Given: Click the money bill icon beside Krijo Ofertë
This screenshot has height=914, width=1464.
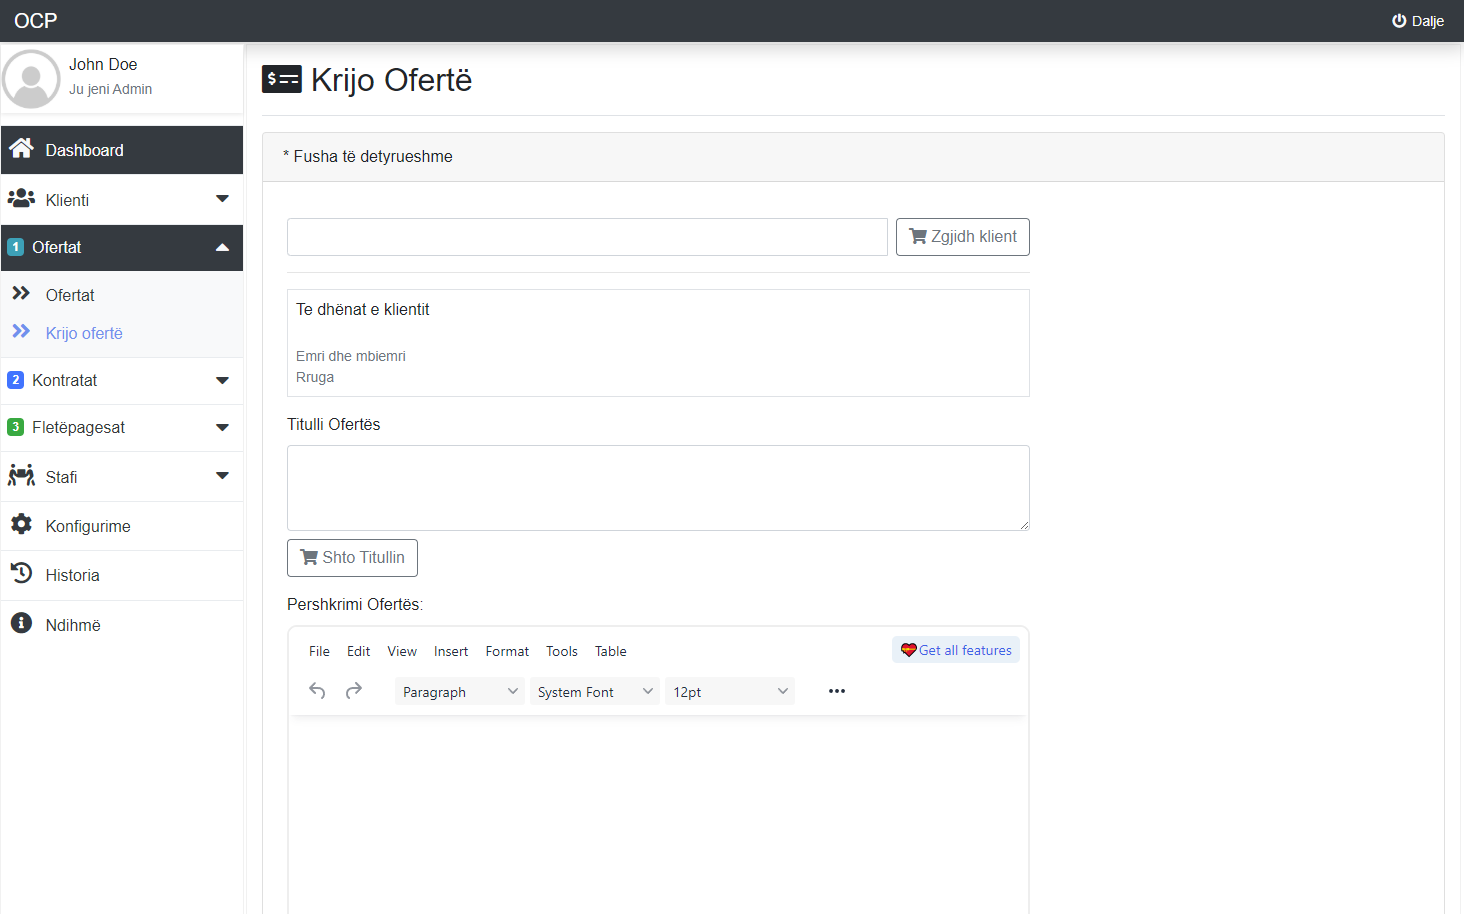Looking at the screenshot, I should click(282, 79).
